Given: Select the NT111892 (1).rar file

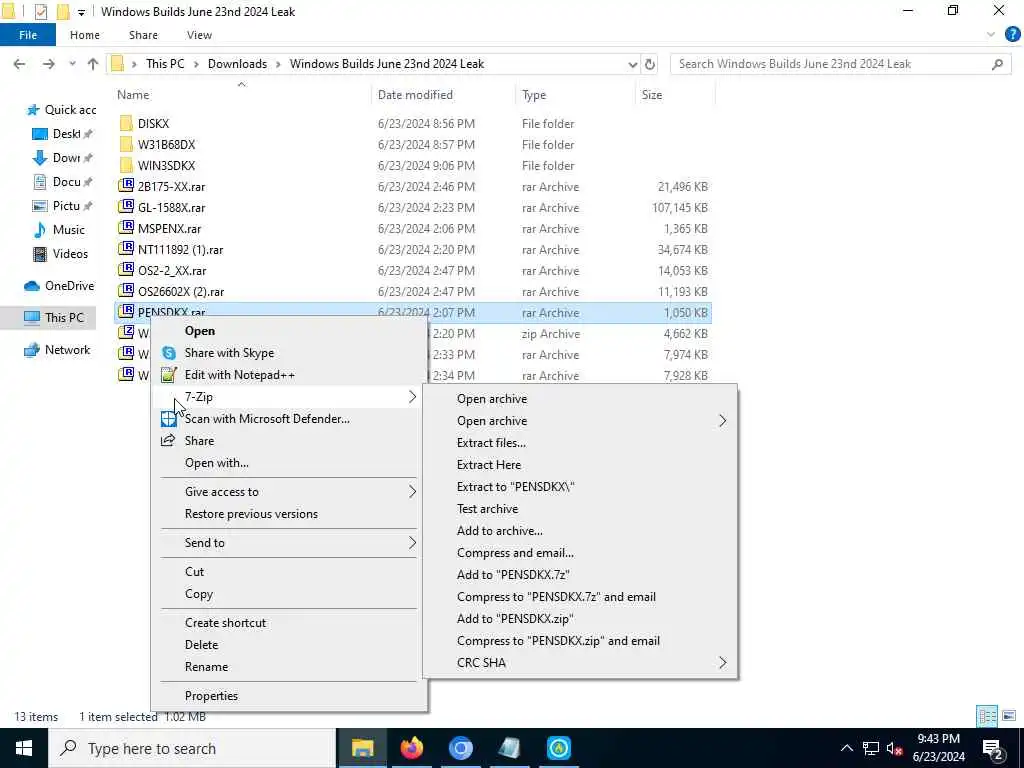Looking at the screenshot, I should 180,250.
